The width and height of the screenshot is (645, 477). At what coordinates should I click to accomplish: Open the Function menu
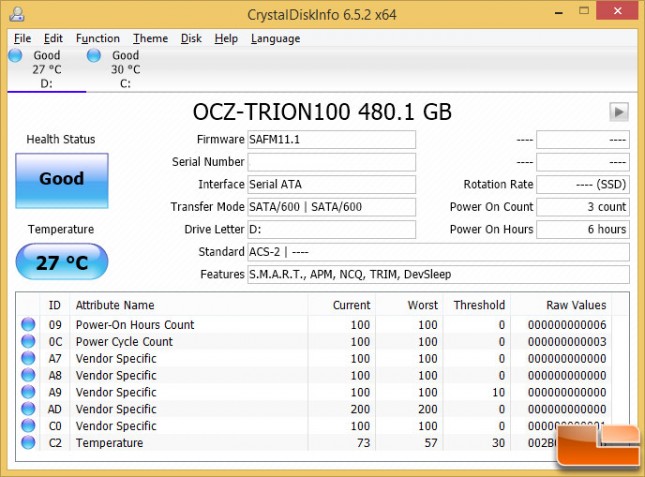[x=97, y=38]
